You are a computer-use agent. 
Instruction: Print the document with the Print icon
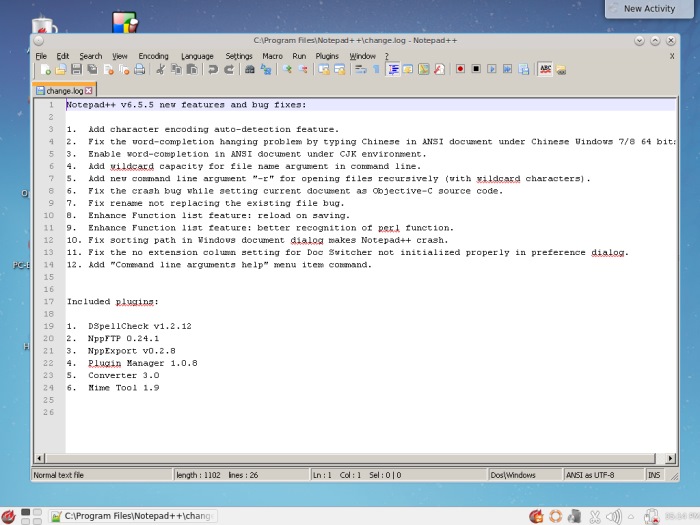point(139,69)
